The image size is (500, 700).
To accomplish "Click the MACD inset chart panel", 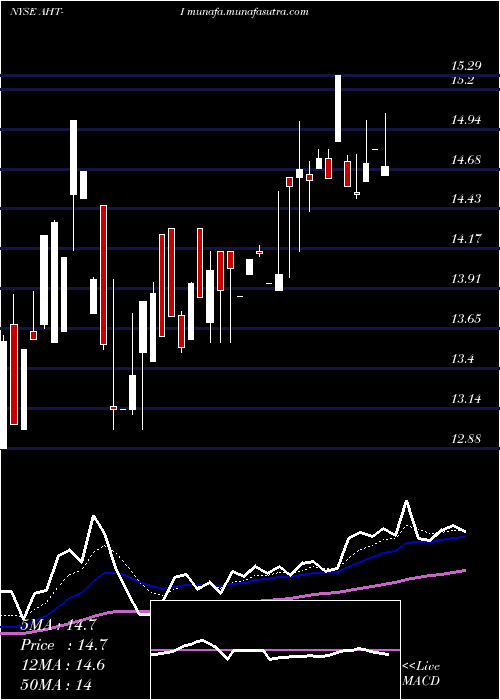I will (x=275, y=650).
